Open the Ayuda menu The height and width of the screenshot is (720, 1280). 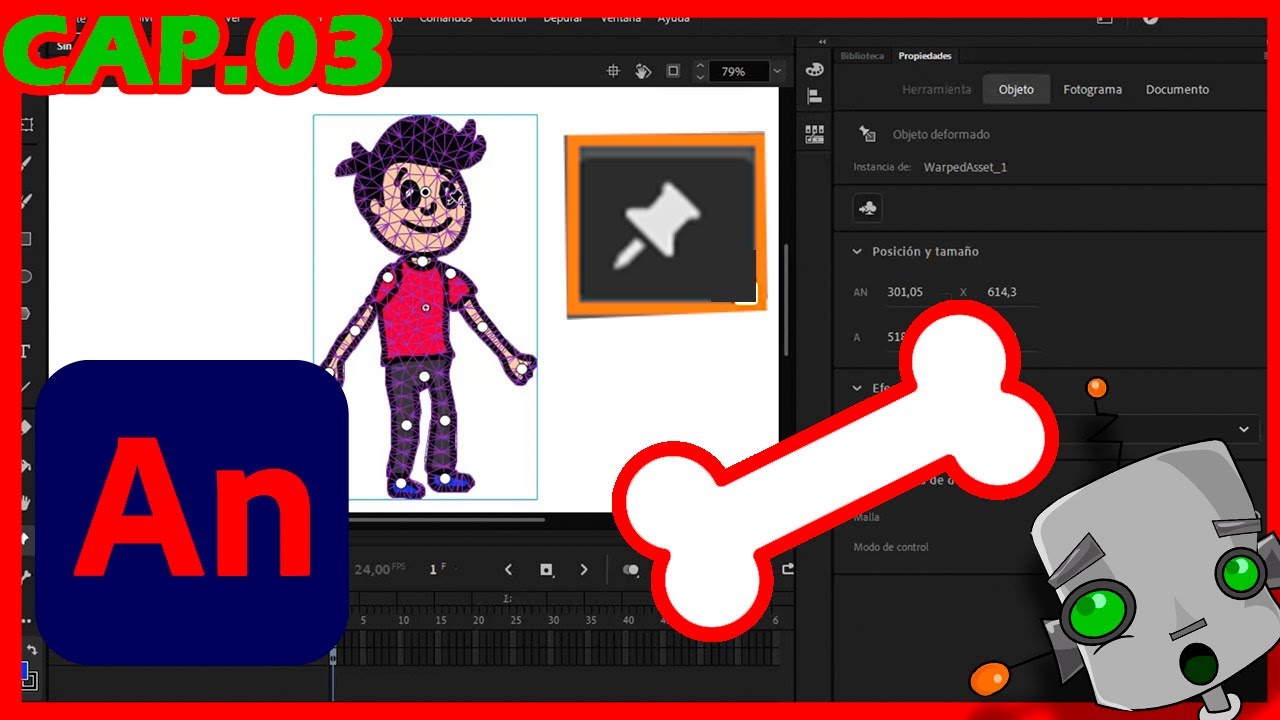tap(673, 18)
